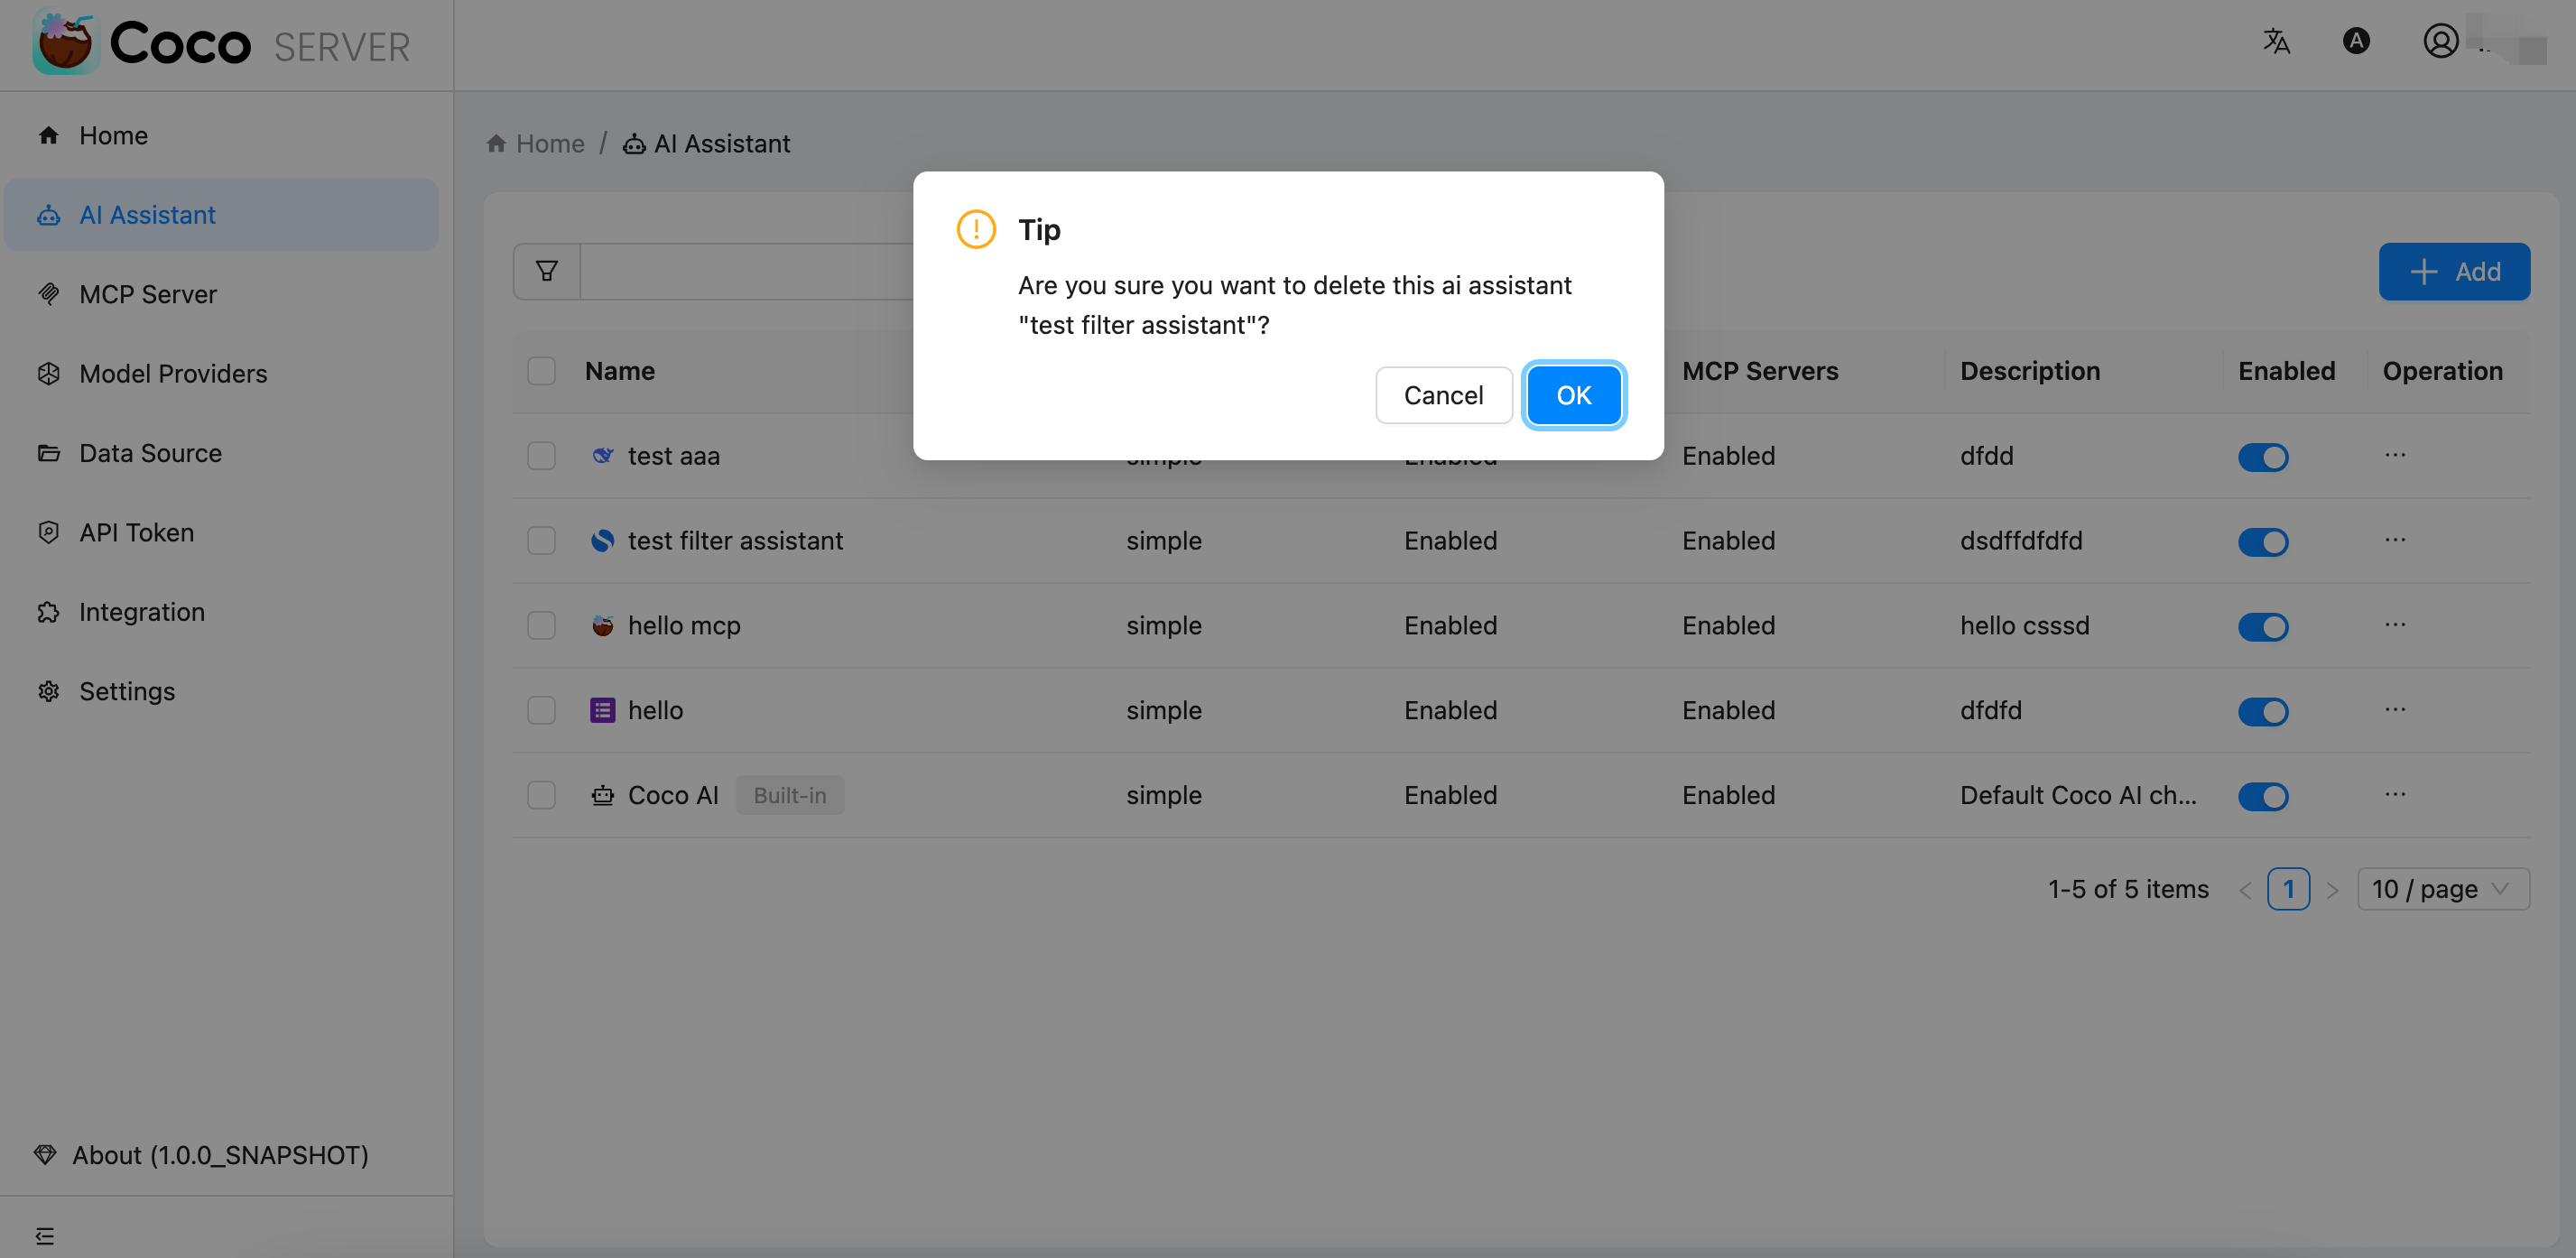Open operations menu for Coco AI
The image size is (2576, 1258).
pos(2395,795)
